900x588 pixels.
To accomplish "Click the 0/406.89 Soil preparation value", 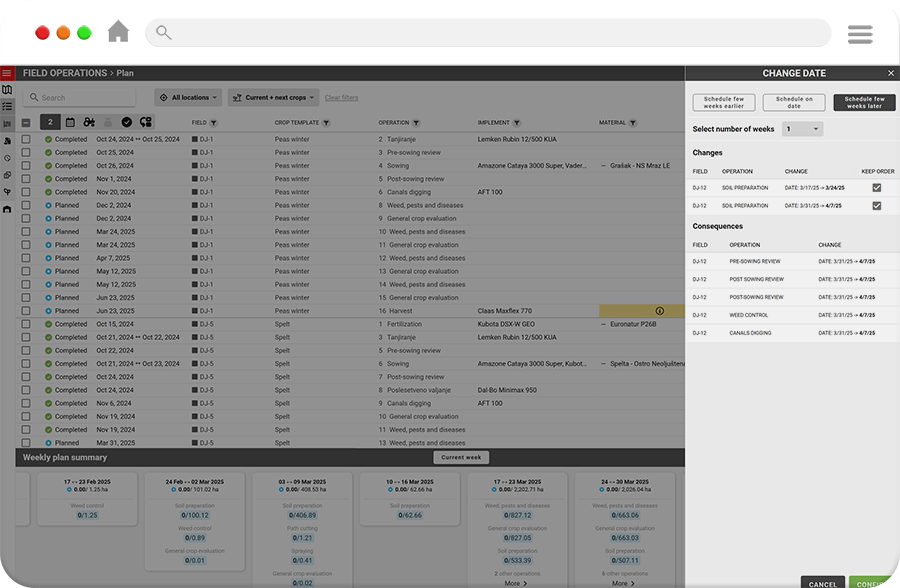I will click(302, 515).
